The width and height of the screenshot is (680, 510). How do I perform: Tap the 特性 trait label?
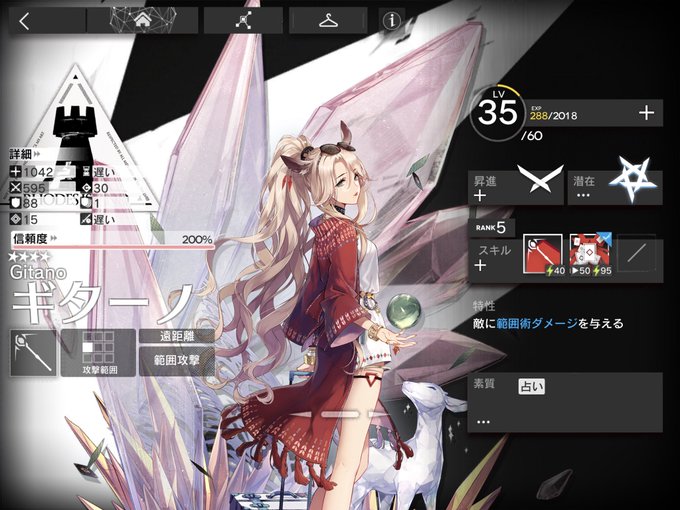click(484, 306)
